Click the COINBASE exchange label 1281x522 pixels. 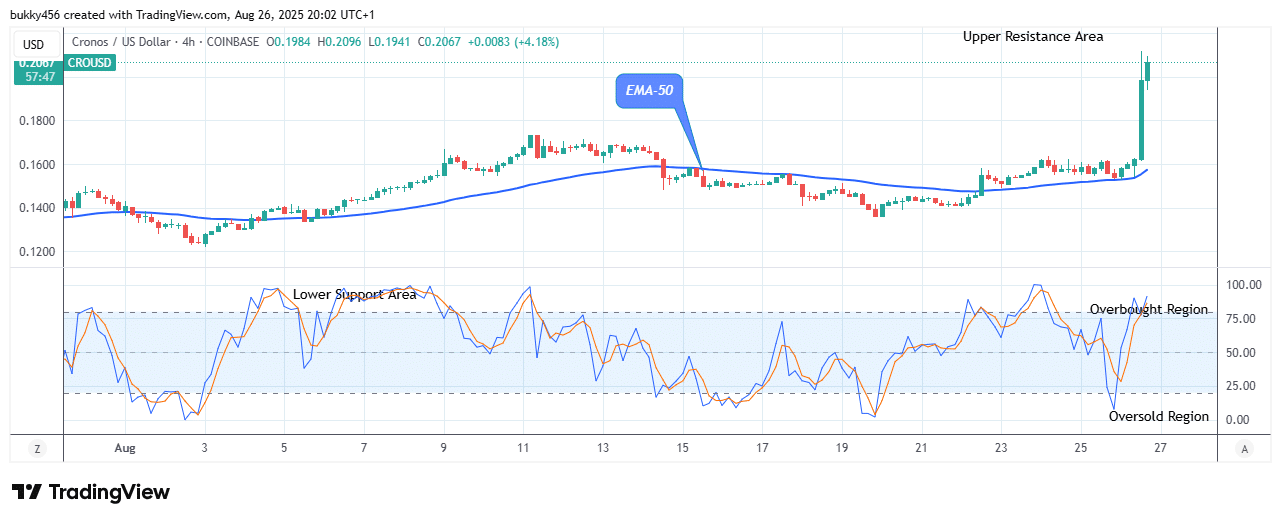tap(233, 42)
